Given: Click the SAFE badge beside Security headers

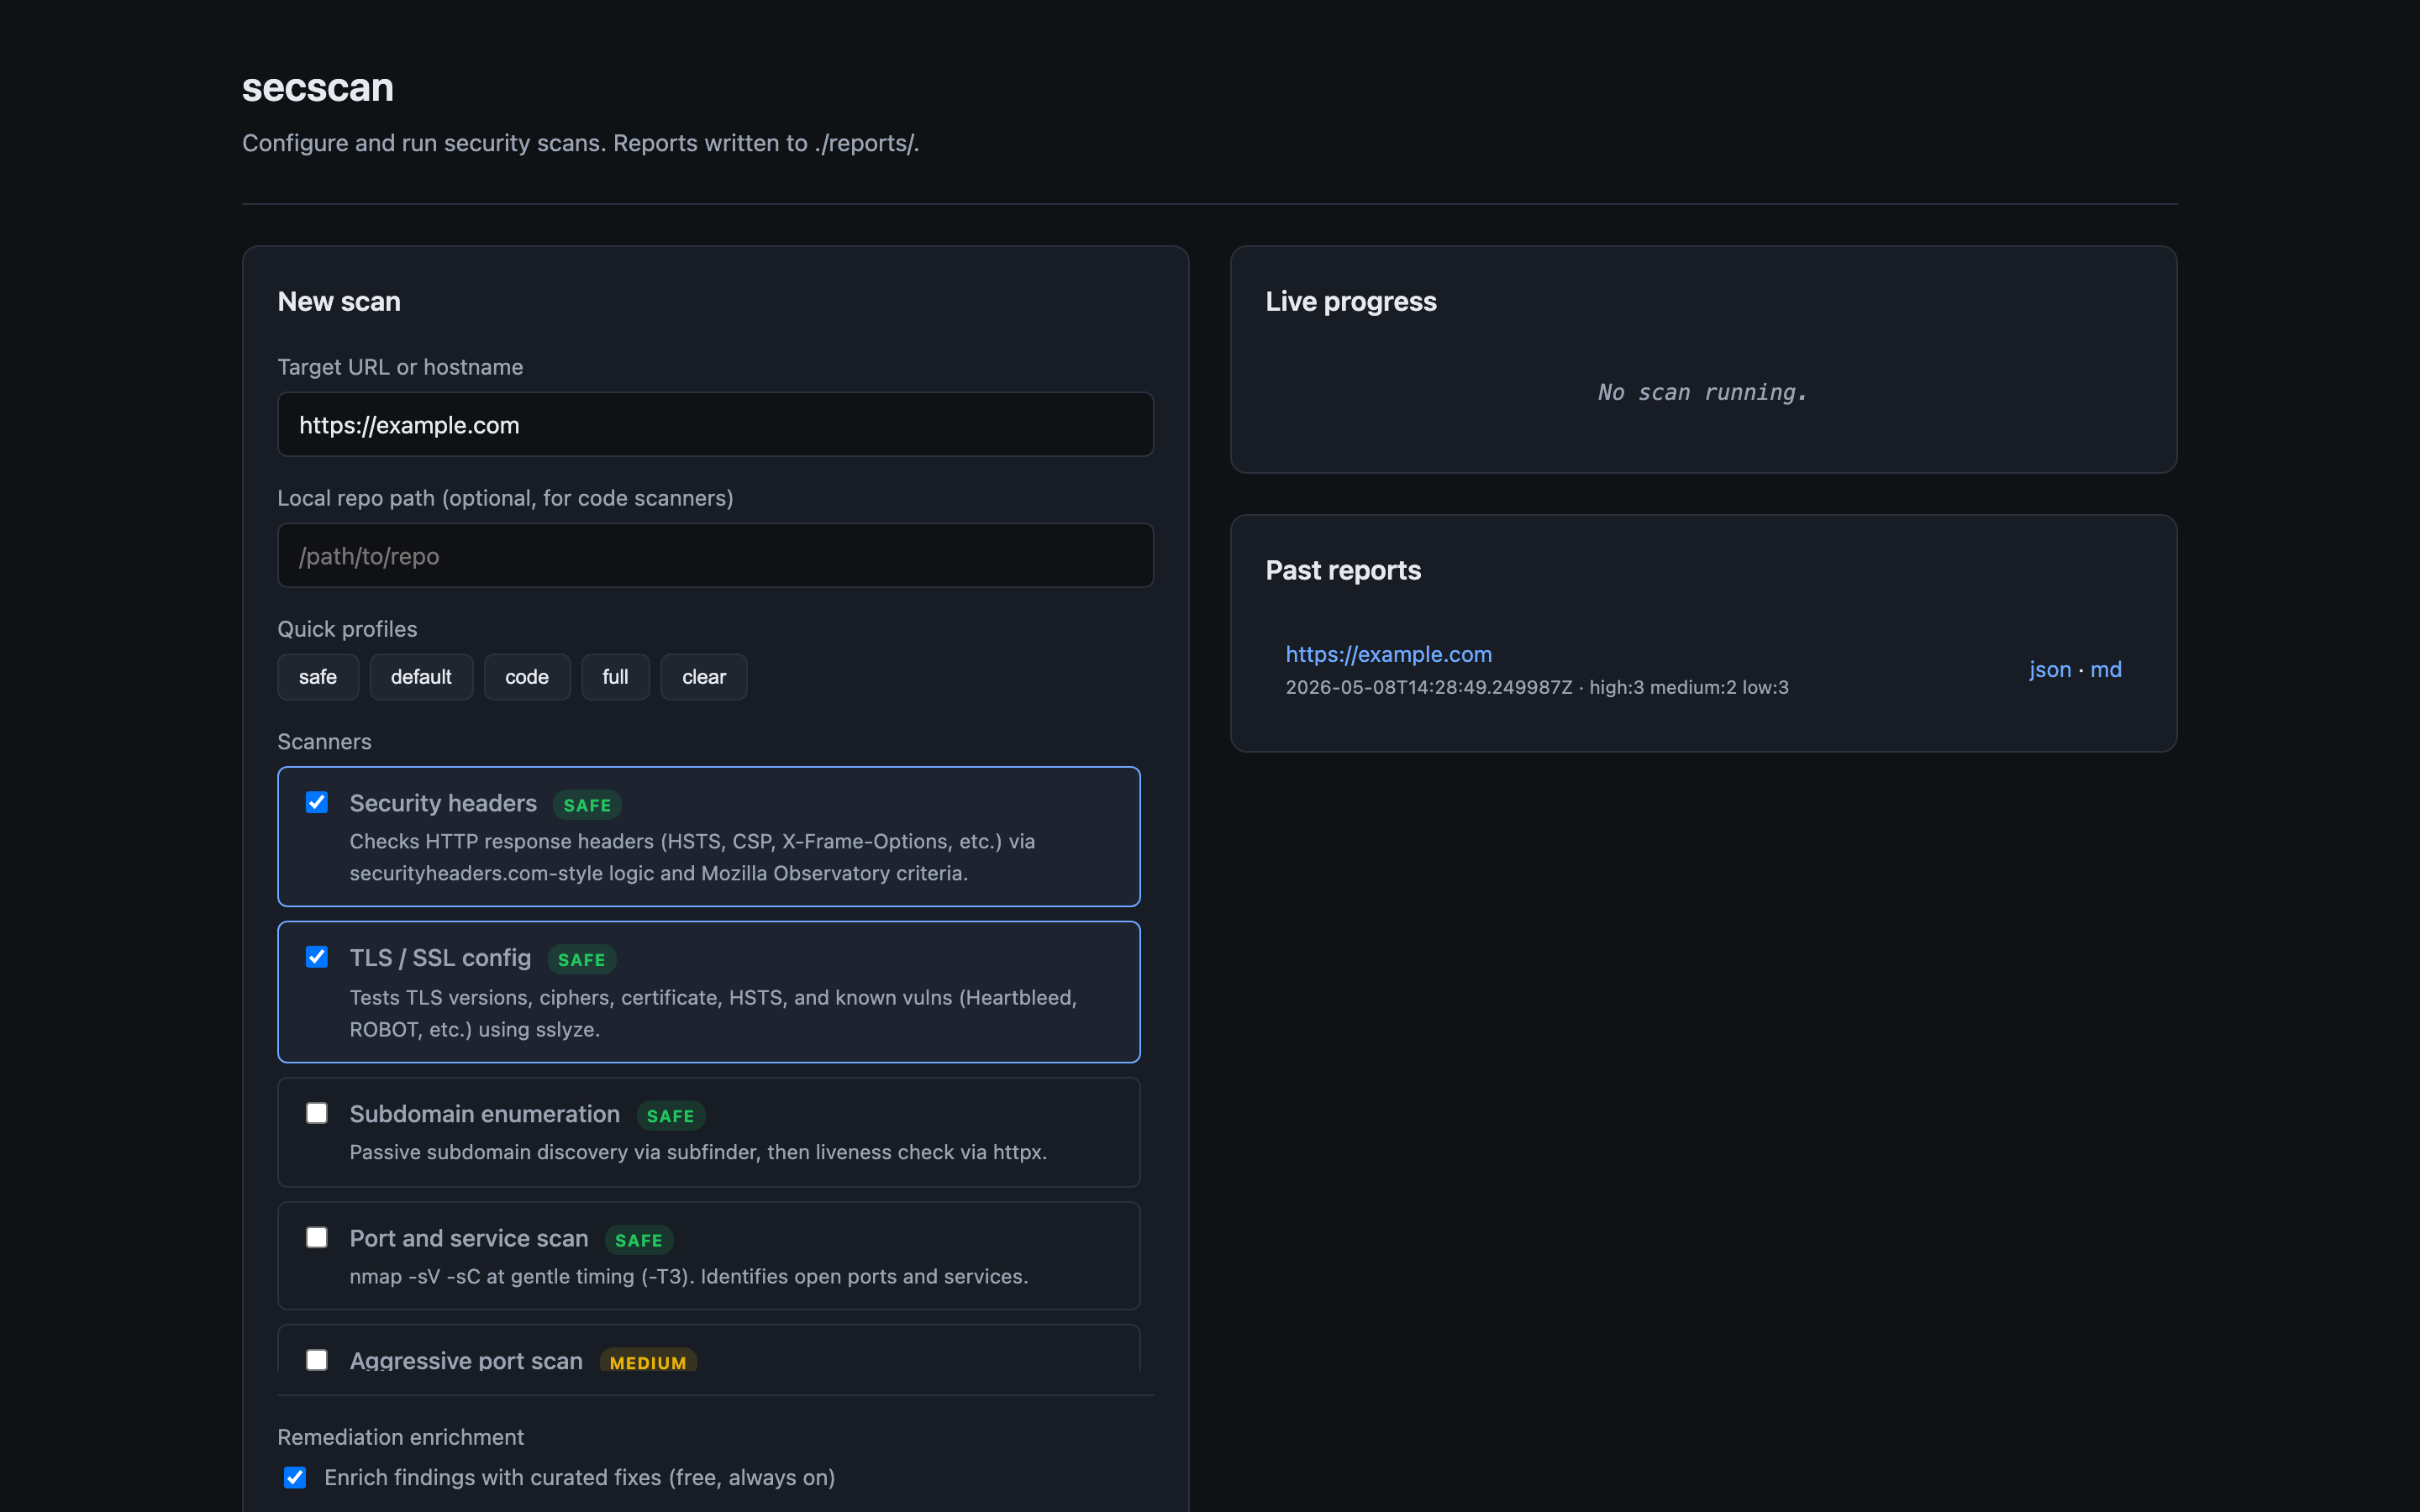Looking at the screenshot, I should tap(587, 805).
